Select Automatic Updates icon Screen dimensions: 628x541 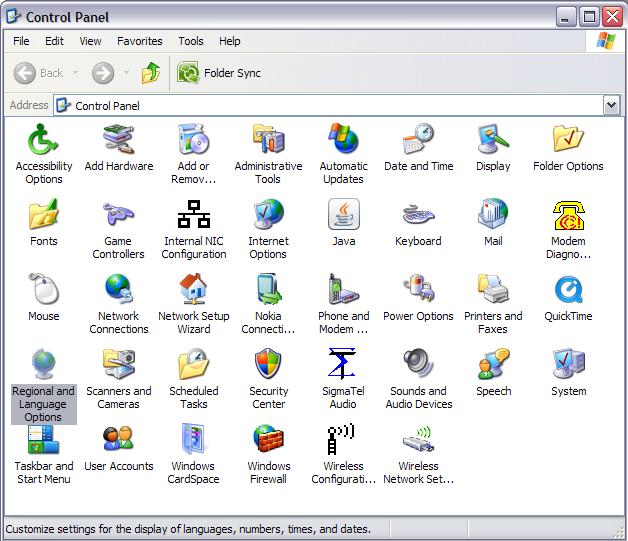click(343, 139)
